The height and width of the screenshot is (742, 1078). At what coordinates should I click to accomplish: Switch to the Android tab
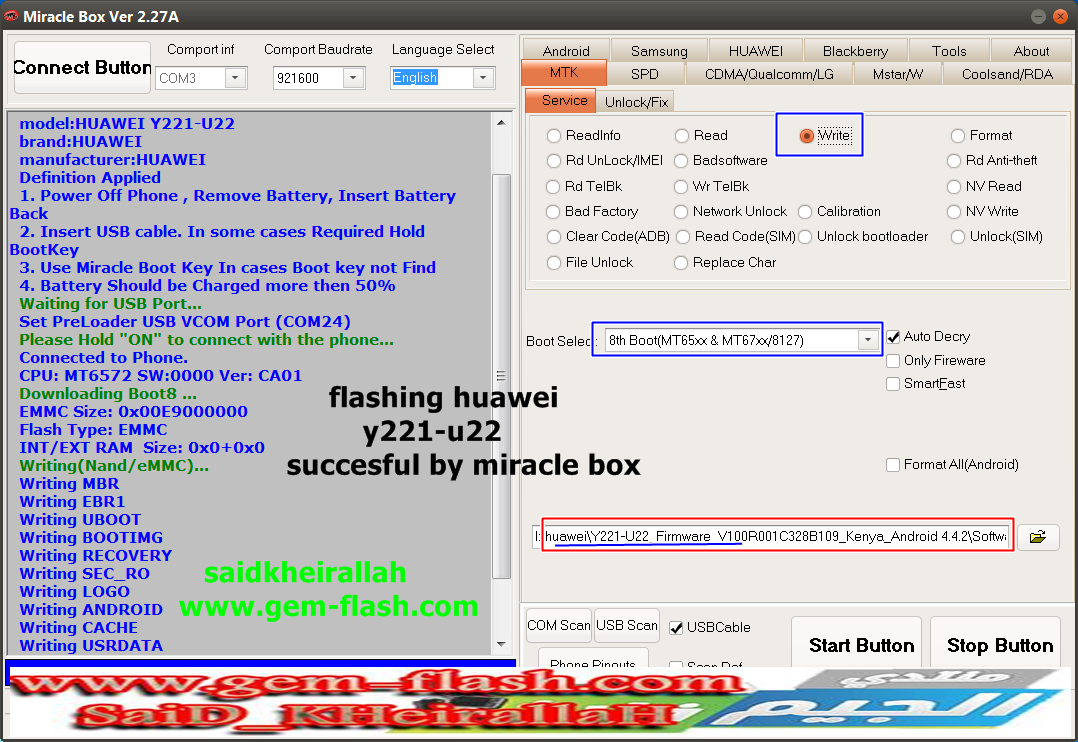coord(566,51)
